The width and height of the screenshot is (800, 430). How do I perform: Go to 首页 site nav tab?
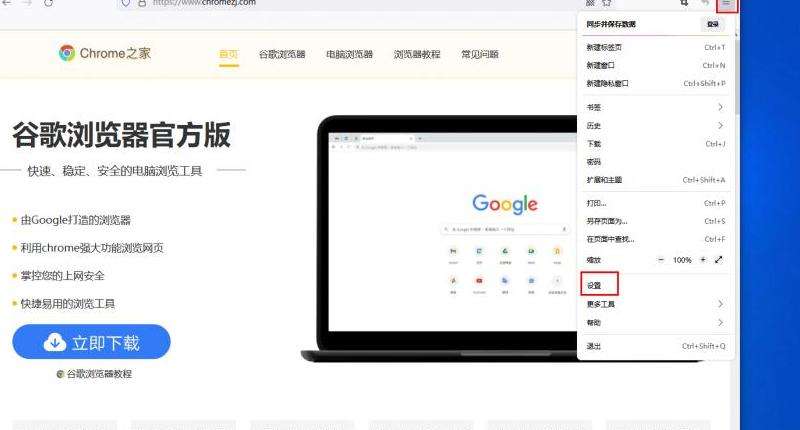coord(229,54)
